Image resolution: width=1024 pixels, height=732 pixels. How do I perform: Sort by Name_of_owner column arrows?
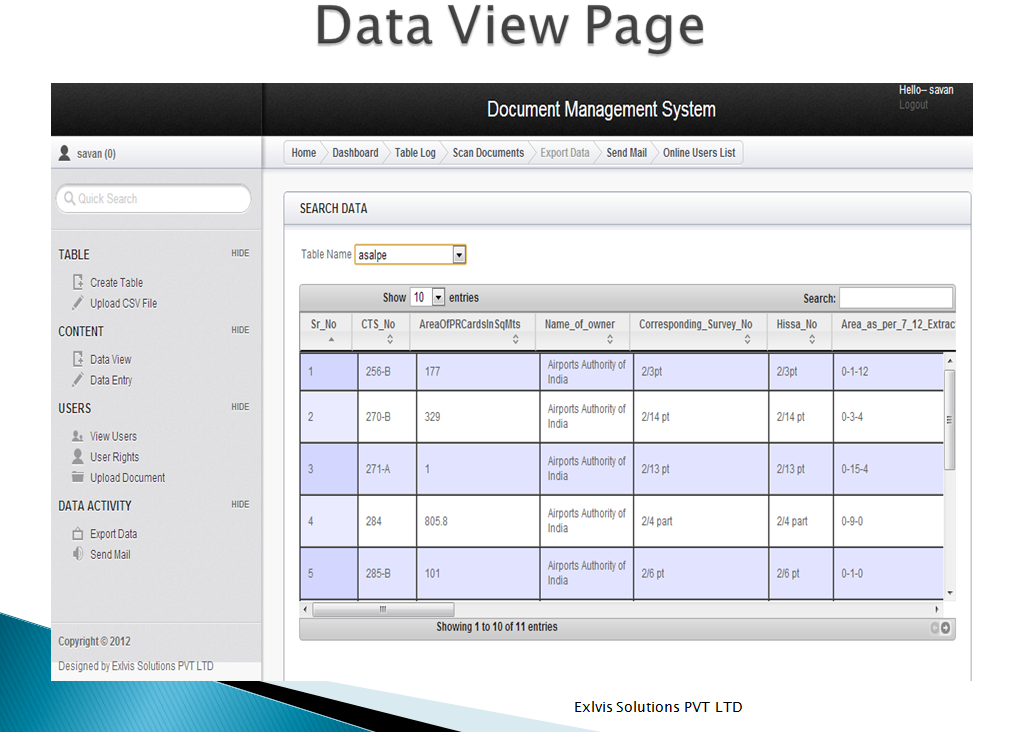click(609, 339)
